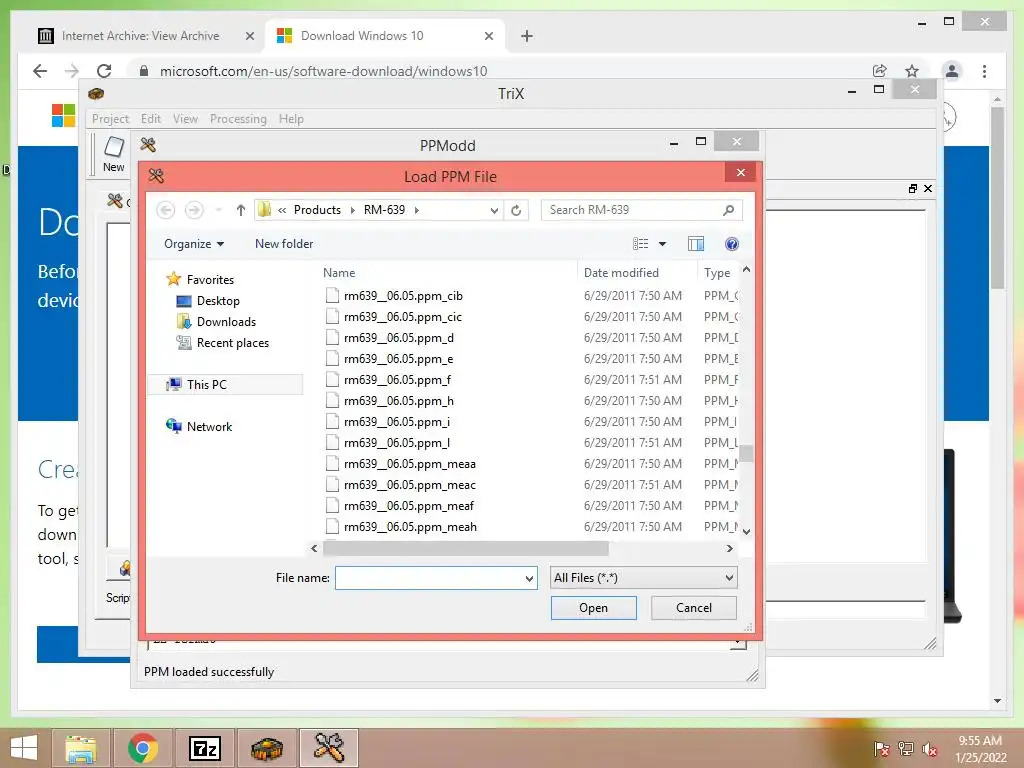Click the New project icon in TriX

coord(114,154)
